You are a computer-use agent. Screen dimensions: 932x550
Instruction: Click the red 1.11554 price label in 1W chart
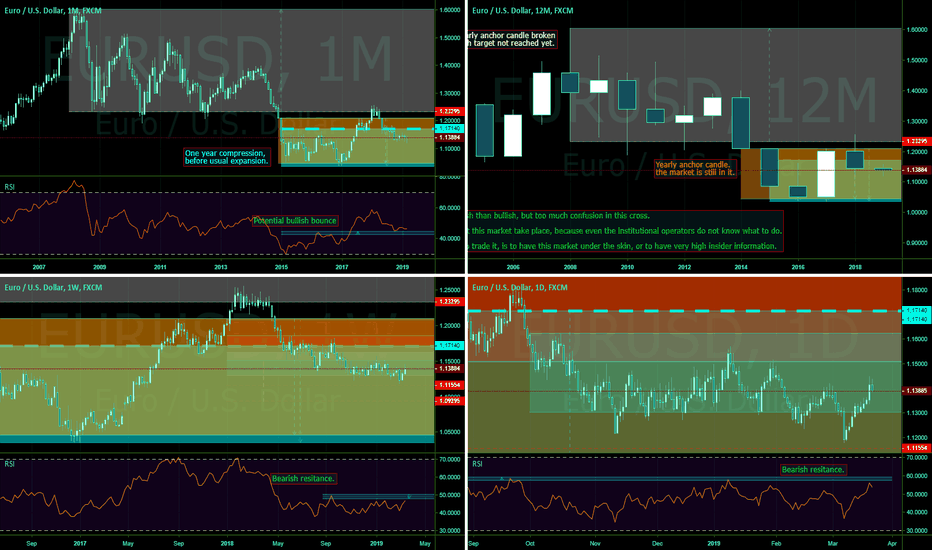pyautogui.click(x=449, y=385)
